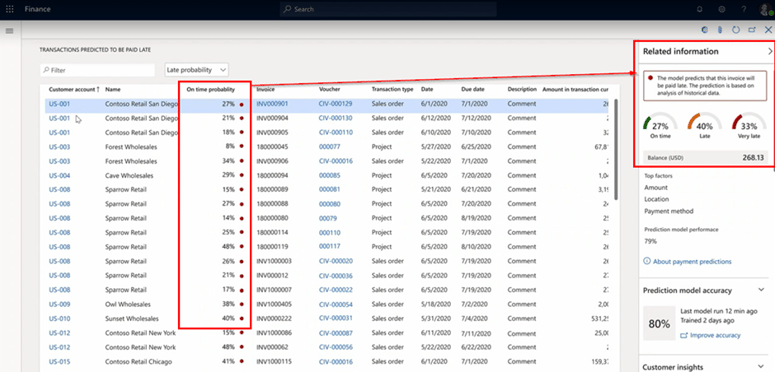Click the red dot in 180000045 row
The image size is (775, 372).
pos(241,147)
